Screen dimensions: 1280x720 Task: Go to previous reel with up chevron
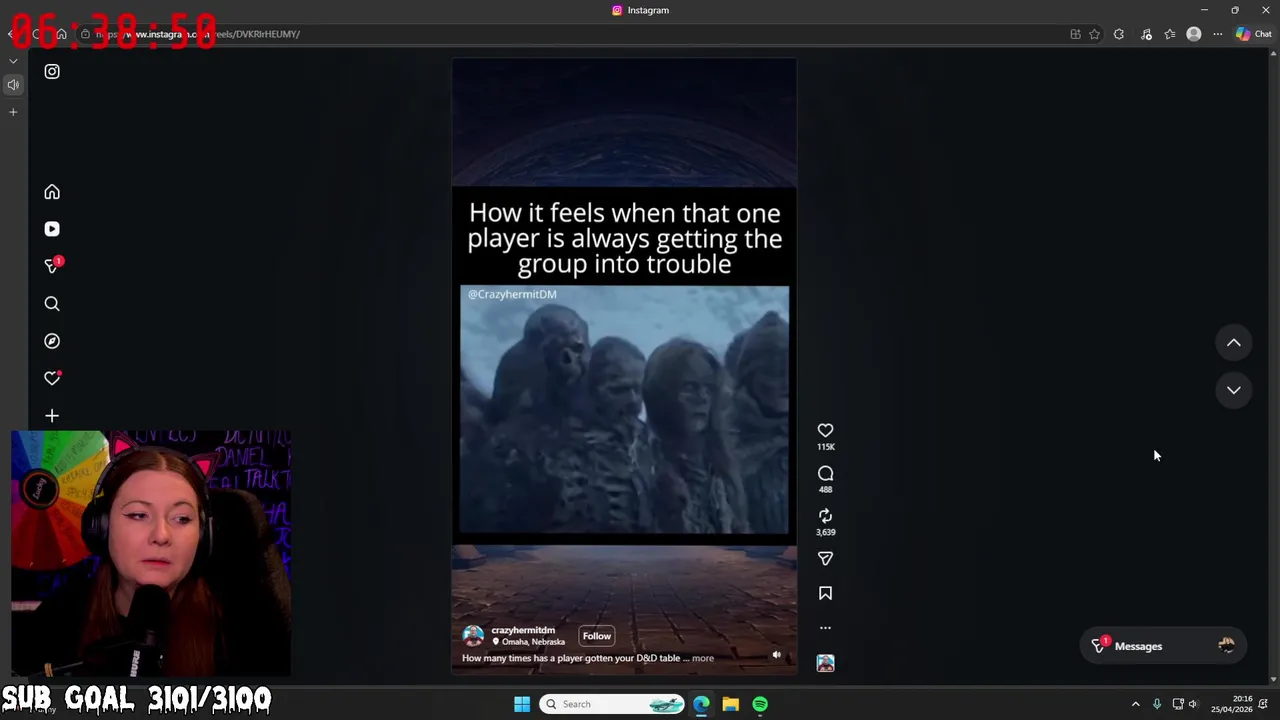(1234, 343)
